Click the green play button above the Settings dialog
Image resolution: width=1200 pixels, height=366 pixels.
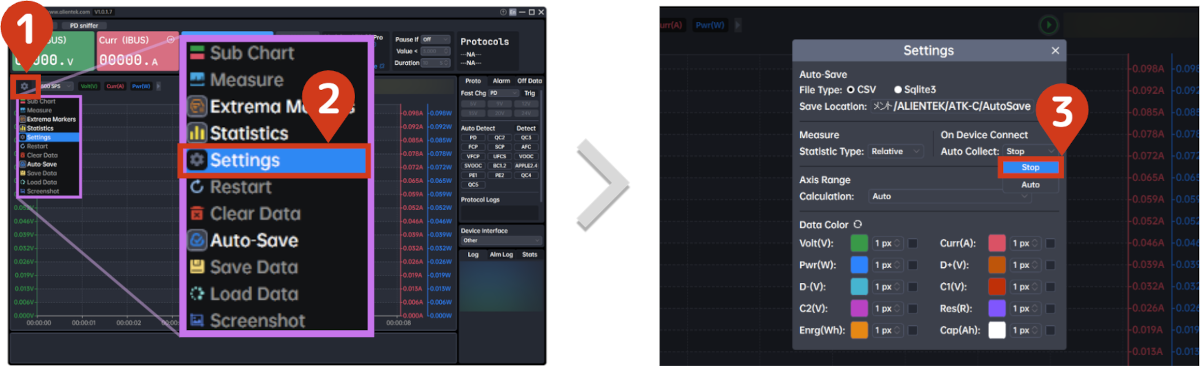(x=1048, y=24)
